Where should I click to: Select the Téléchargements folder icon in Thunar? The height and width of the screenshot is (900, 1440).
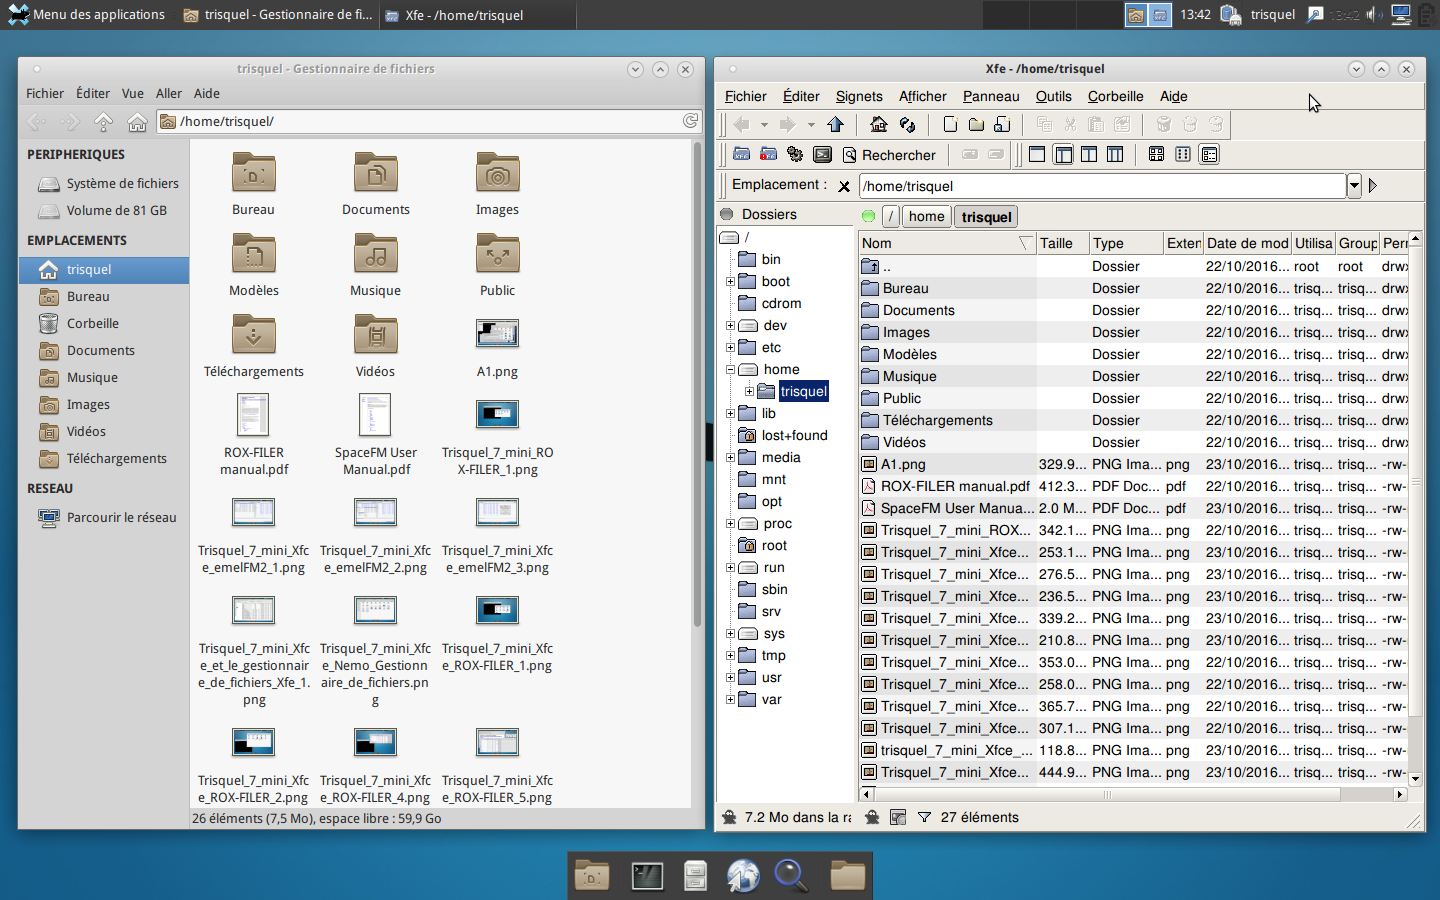click(254, 335)
